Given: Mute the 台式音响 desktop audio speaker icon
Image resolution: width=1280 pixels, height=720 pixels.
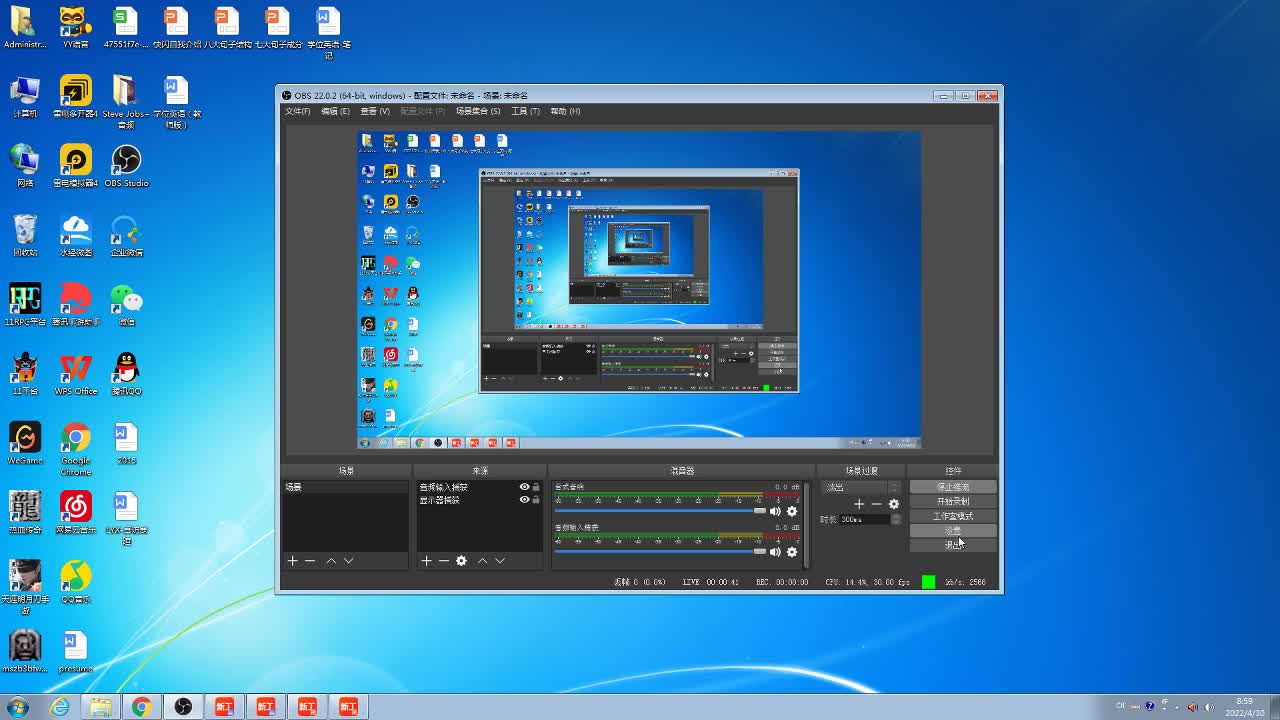Looking at the screenshot, I should 775,511.
